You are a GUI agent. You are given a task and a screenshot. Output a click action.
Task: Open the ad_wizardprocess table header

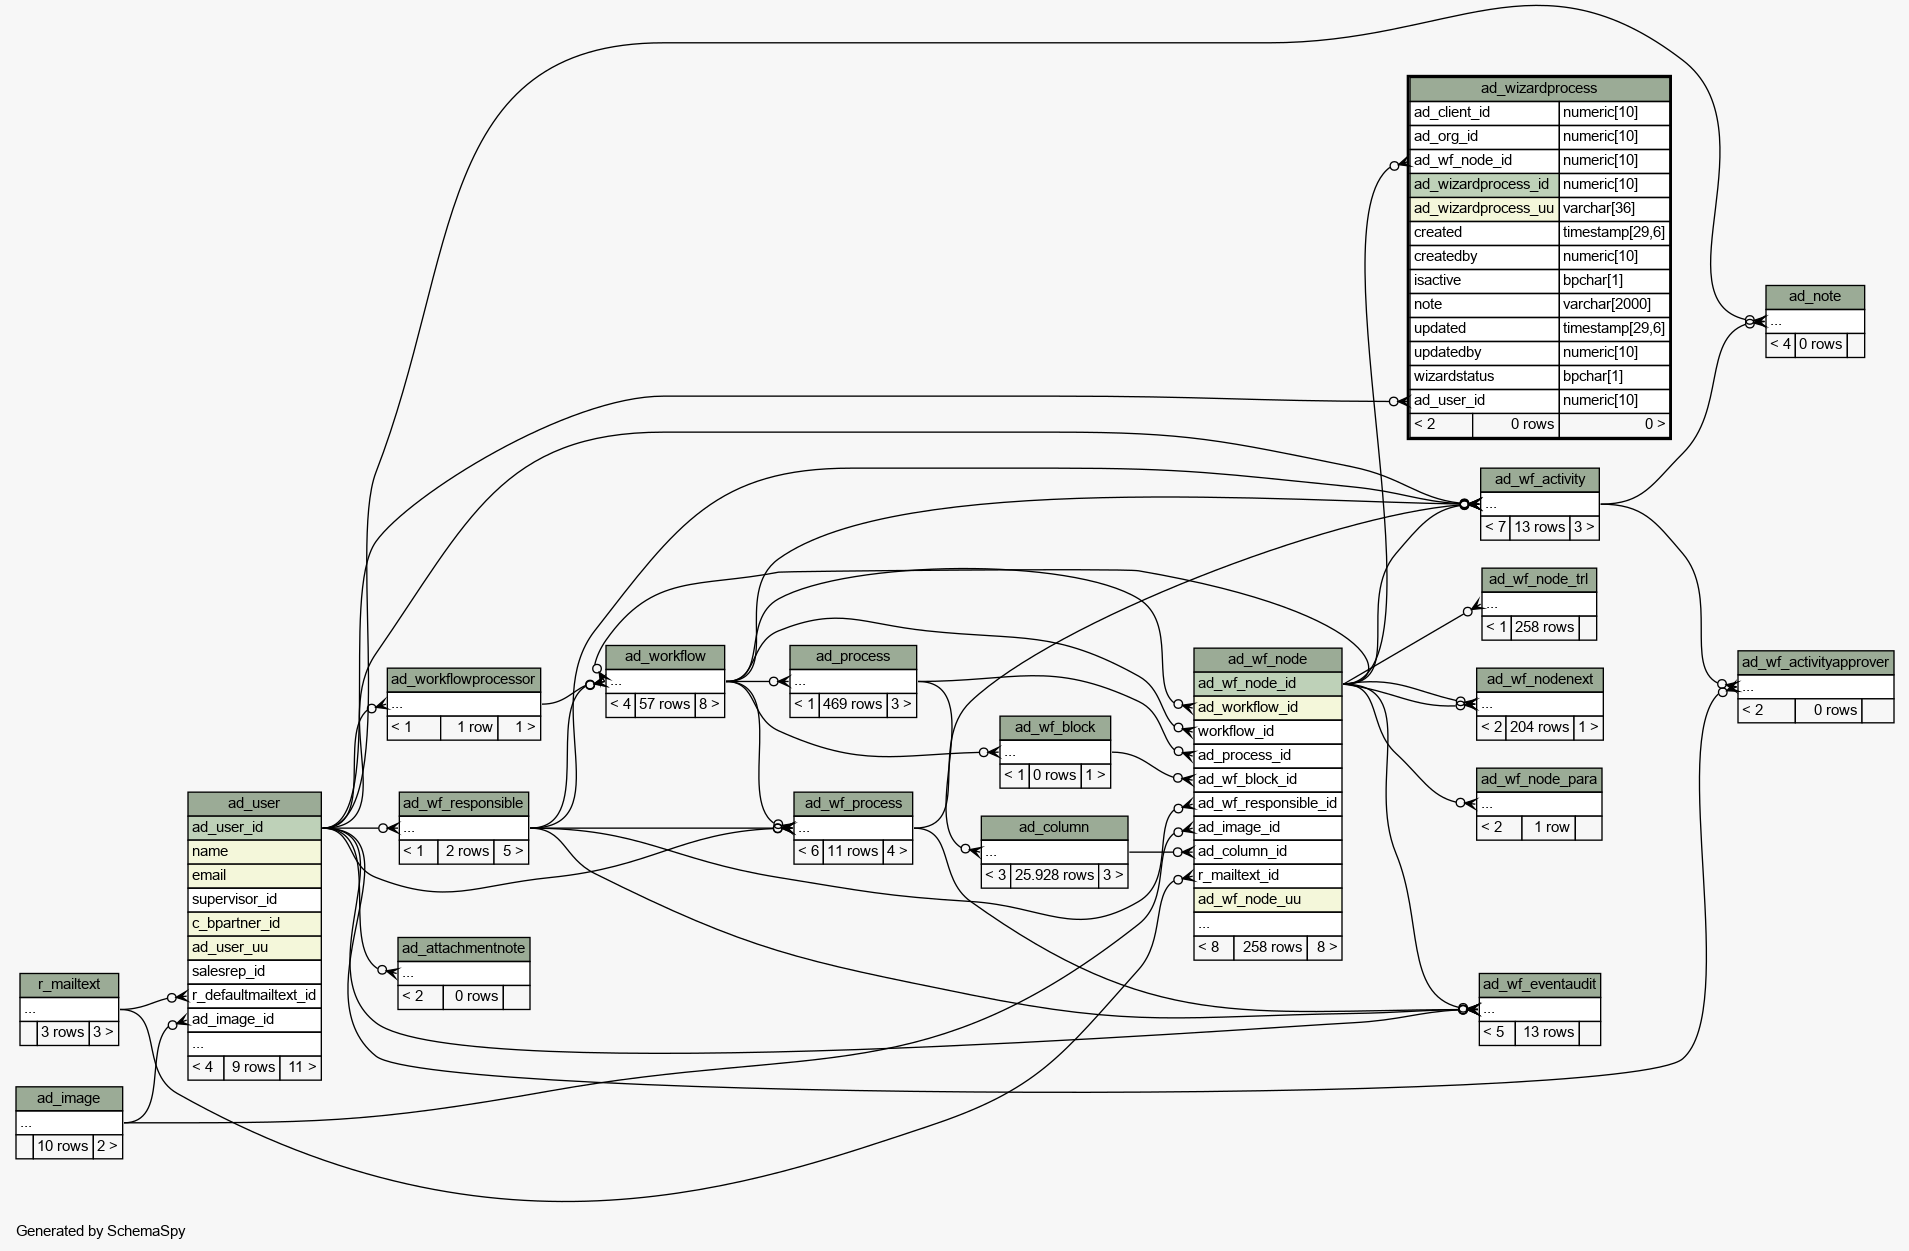pyautogui.click(x=1538, y=88)
